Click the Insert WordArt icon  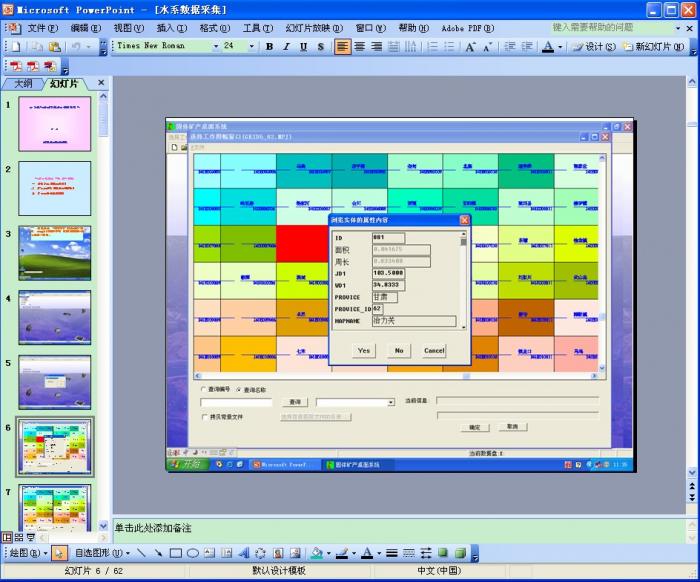243,553
